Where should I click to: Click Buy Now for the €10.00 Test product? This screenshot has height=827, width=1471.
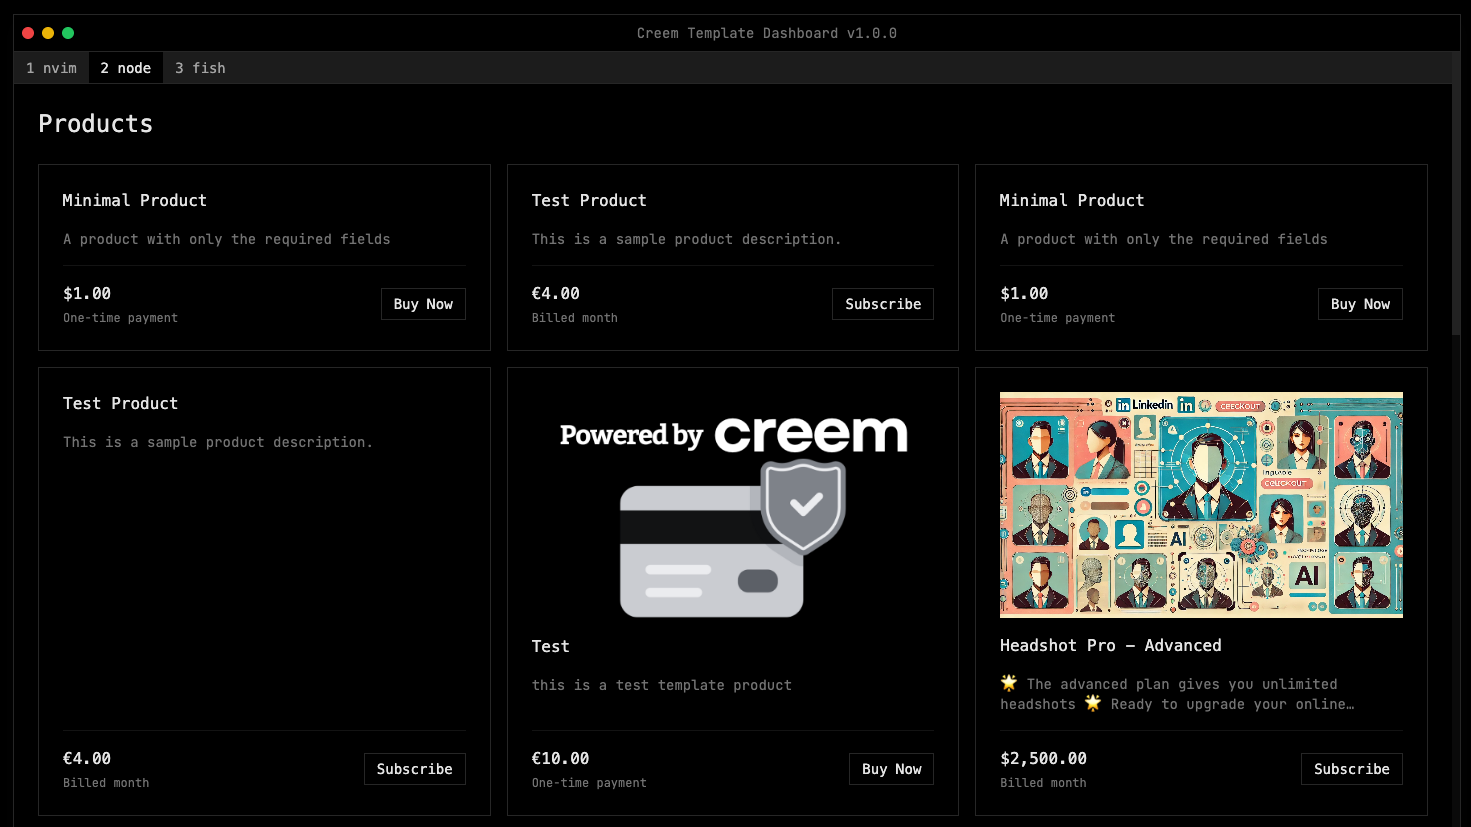[891, 769]
